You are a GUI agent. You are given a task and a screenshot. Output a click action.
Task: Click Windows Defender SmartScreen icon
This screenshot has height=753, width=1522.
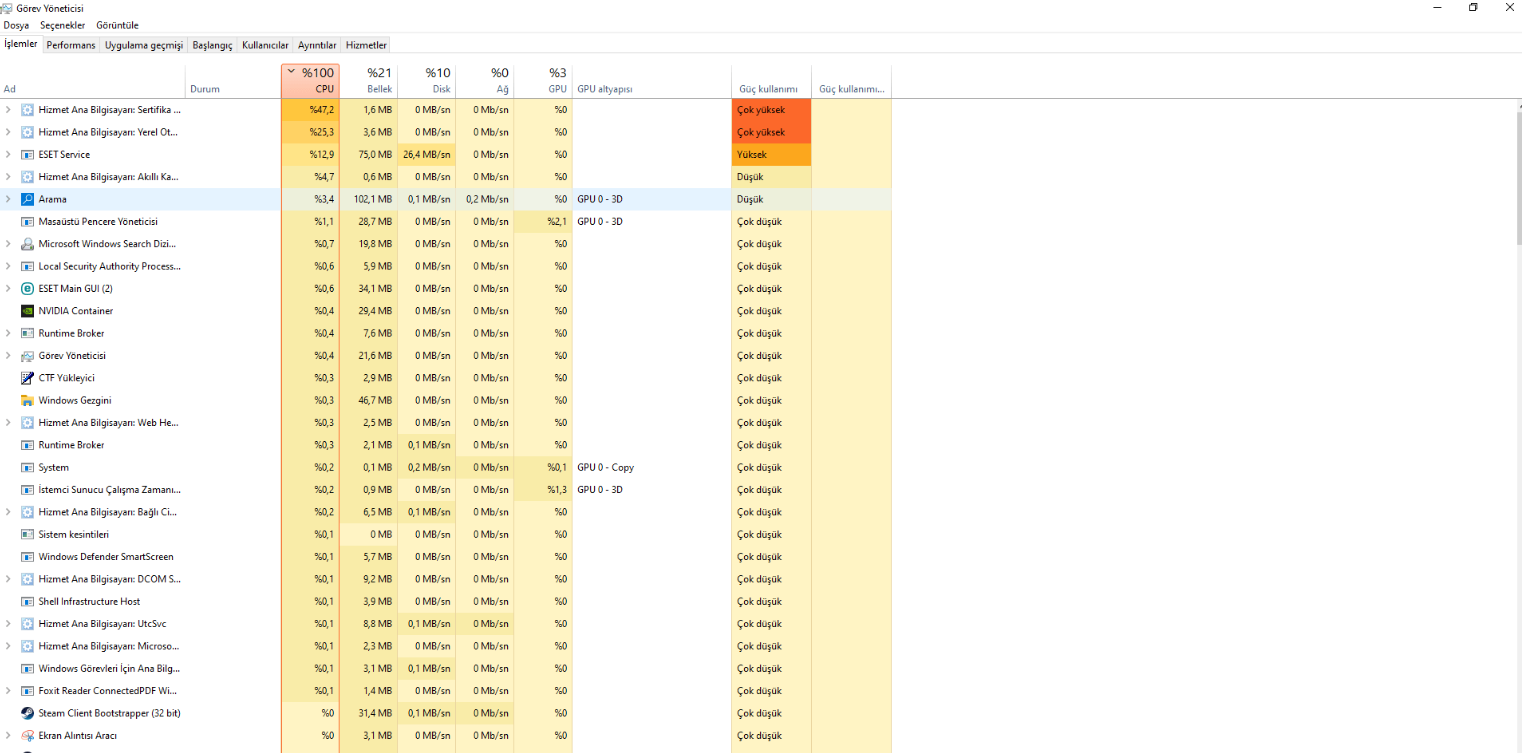click(x=27, y=557)
